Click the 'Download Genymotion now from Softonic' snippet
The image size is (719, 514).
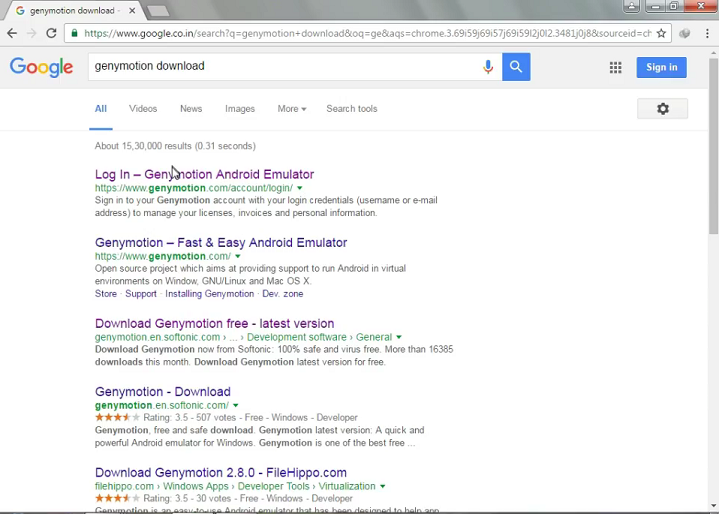click(x=274, y=355)
